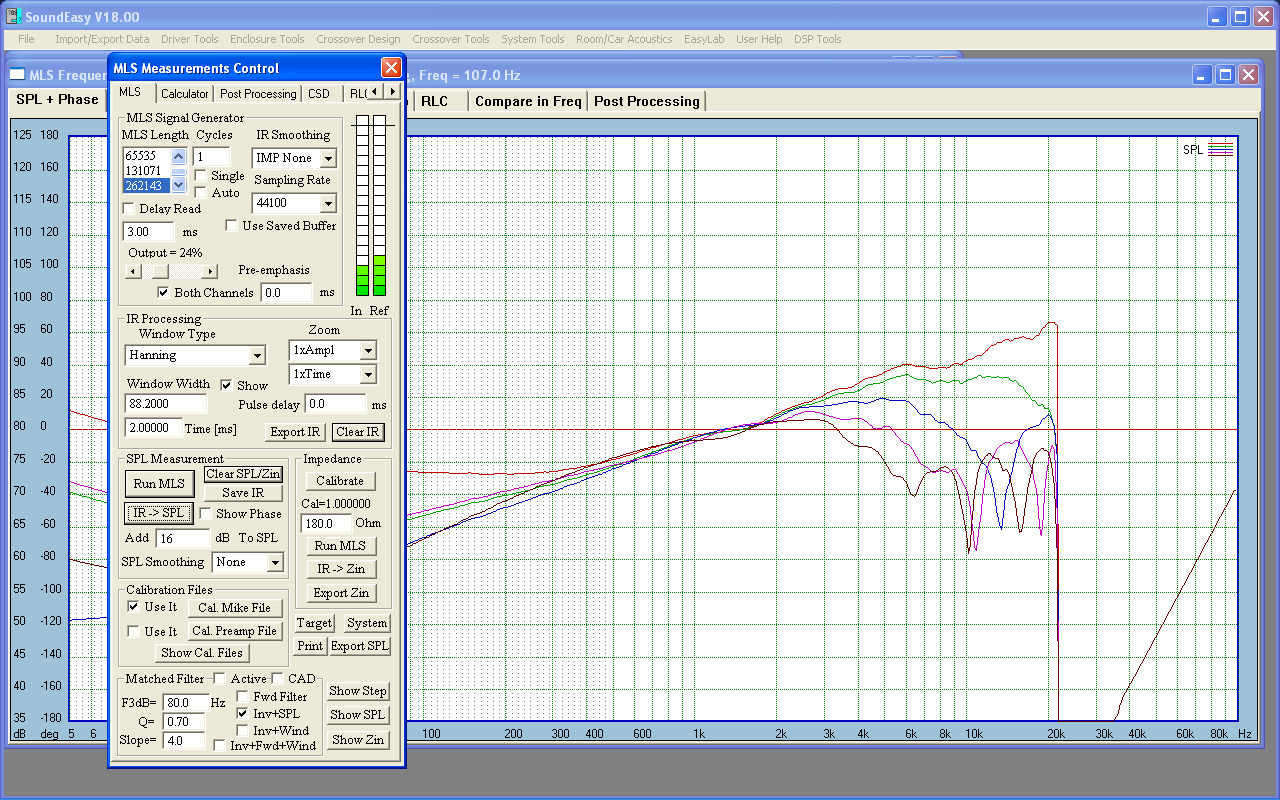Uncheck the Both Channels checkbox
This screenshot has width=1280, height=800.
point(164,293)
